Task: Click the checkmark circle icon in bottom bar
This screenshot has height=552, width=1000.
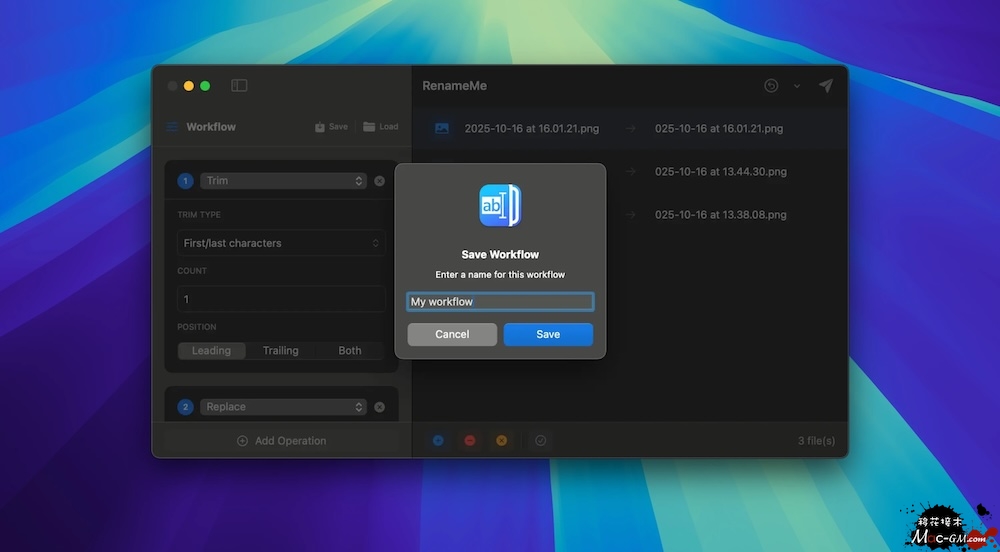Action: click(x=540, y=440)
